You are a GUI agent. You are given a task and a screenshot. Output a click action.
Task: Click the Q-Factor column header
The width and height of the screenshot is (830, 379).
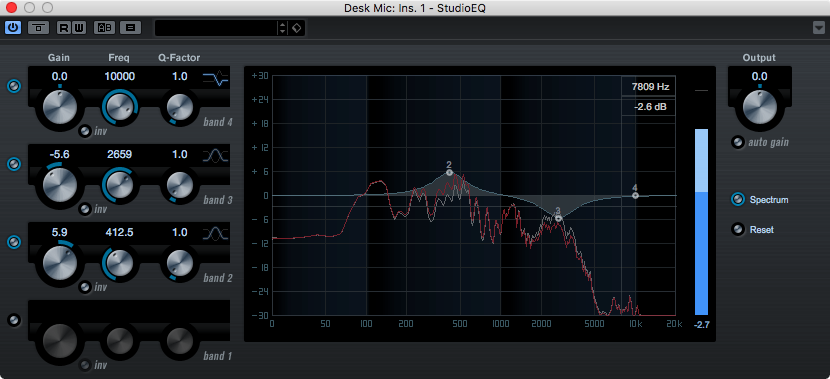(179, 58)
